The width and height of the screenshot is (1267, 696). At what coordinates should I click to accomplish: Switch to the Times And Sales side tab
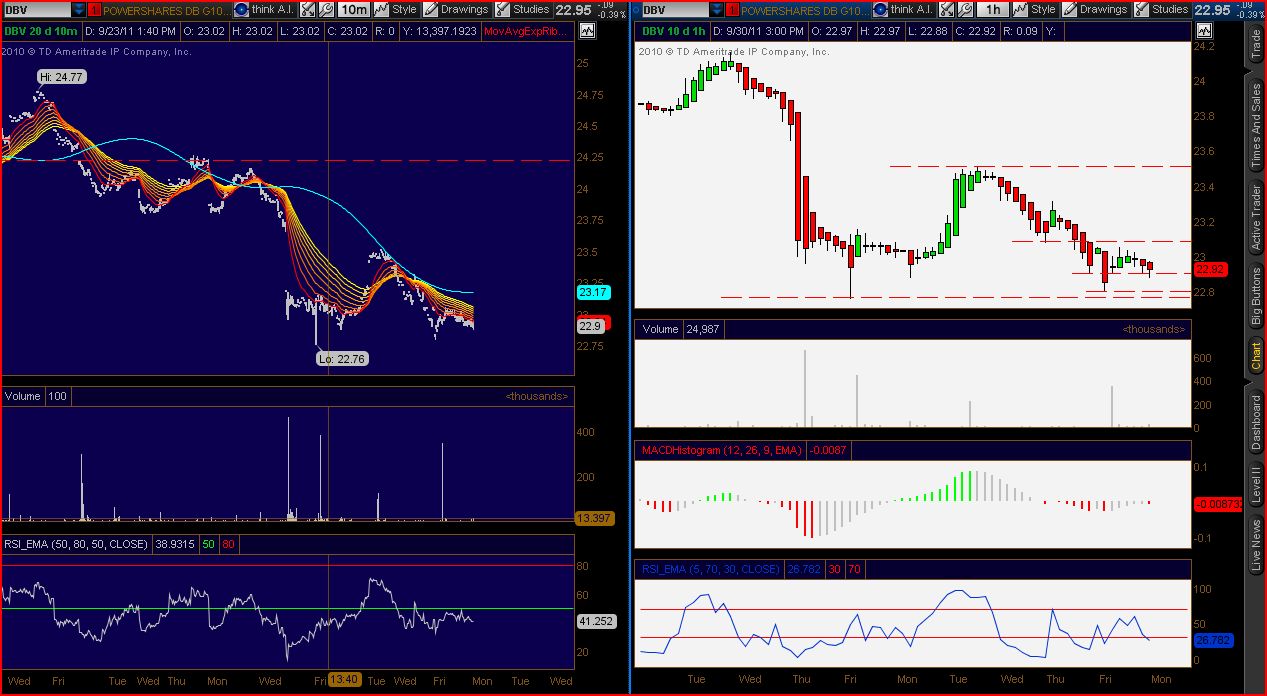pyautogui.click(x=1256, y=125)
